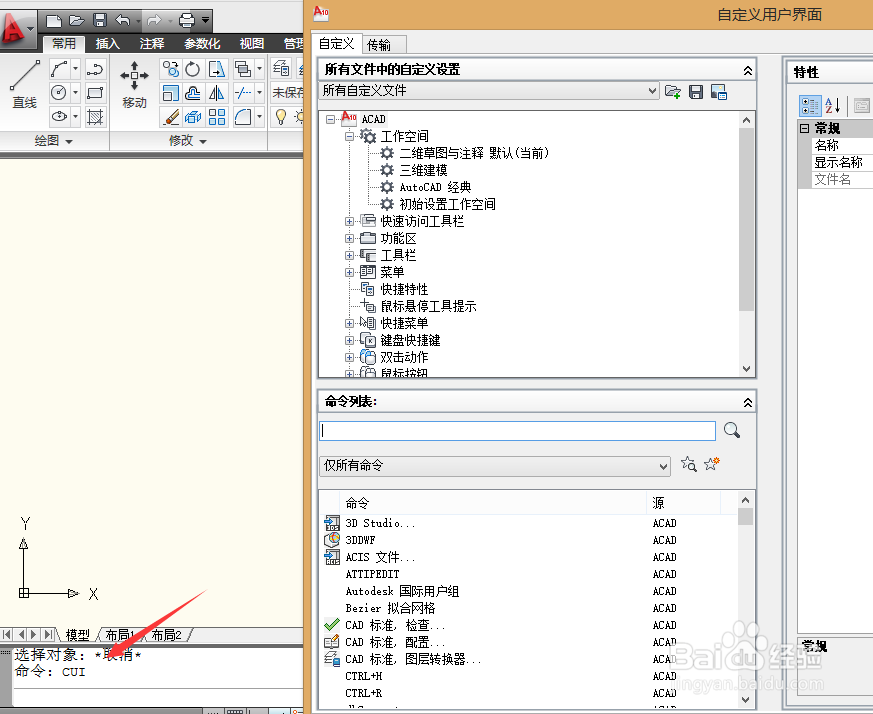Select the circle drawing tool
Image resolution: width=873 pixels, height=714 pixels.
[59, 92]
